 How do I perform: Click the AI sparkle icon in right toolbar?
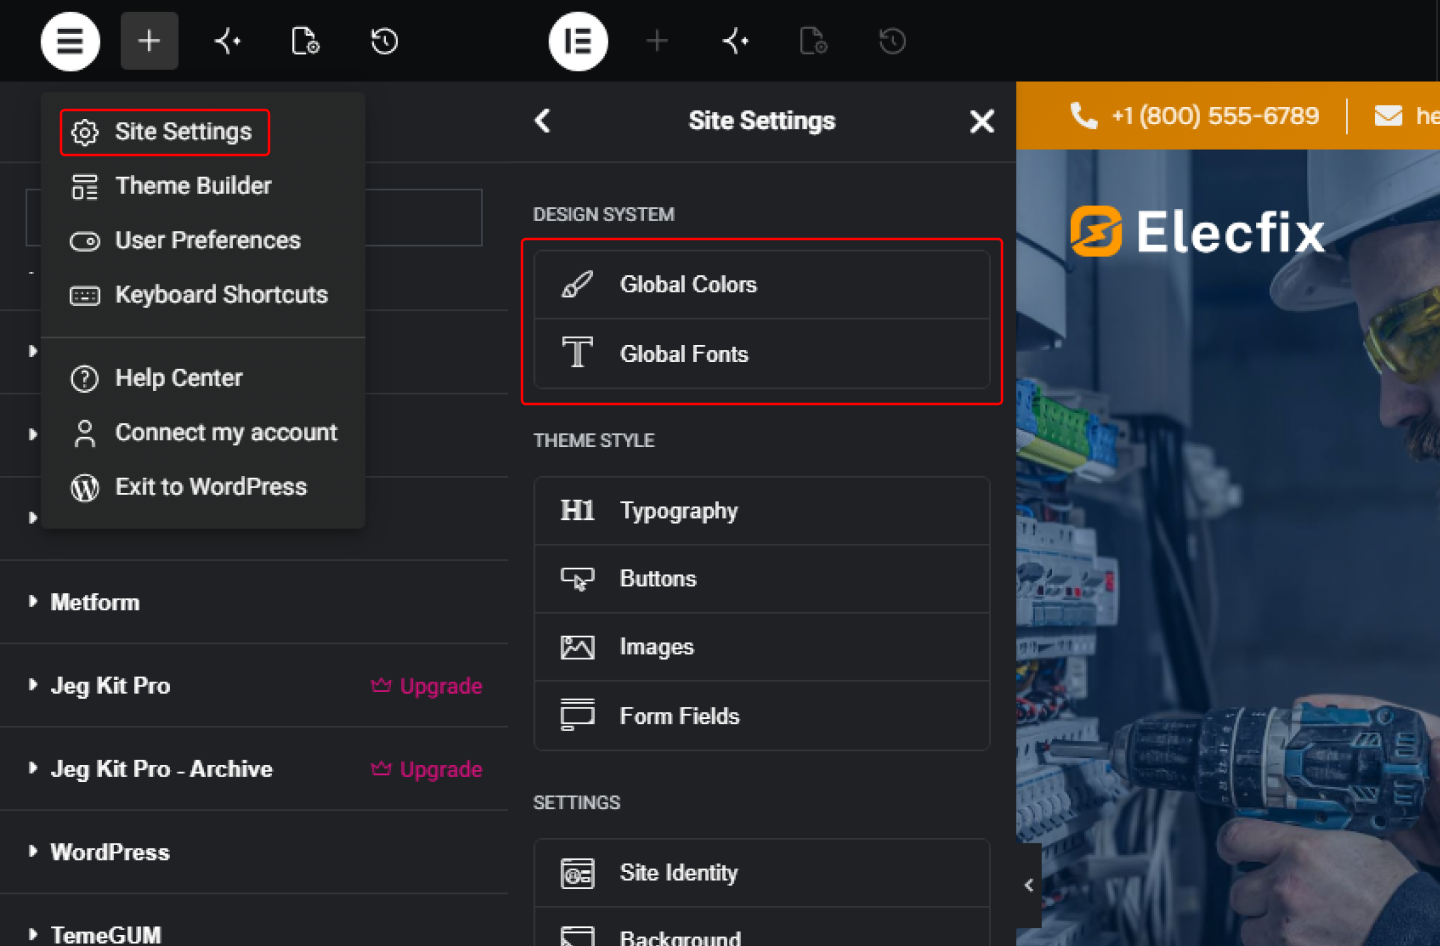click(736, 41)
